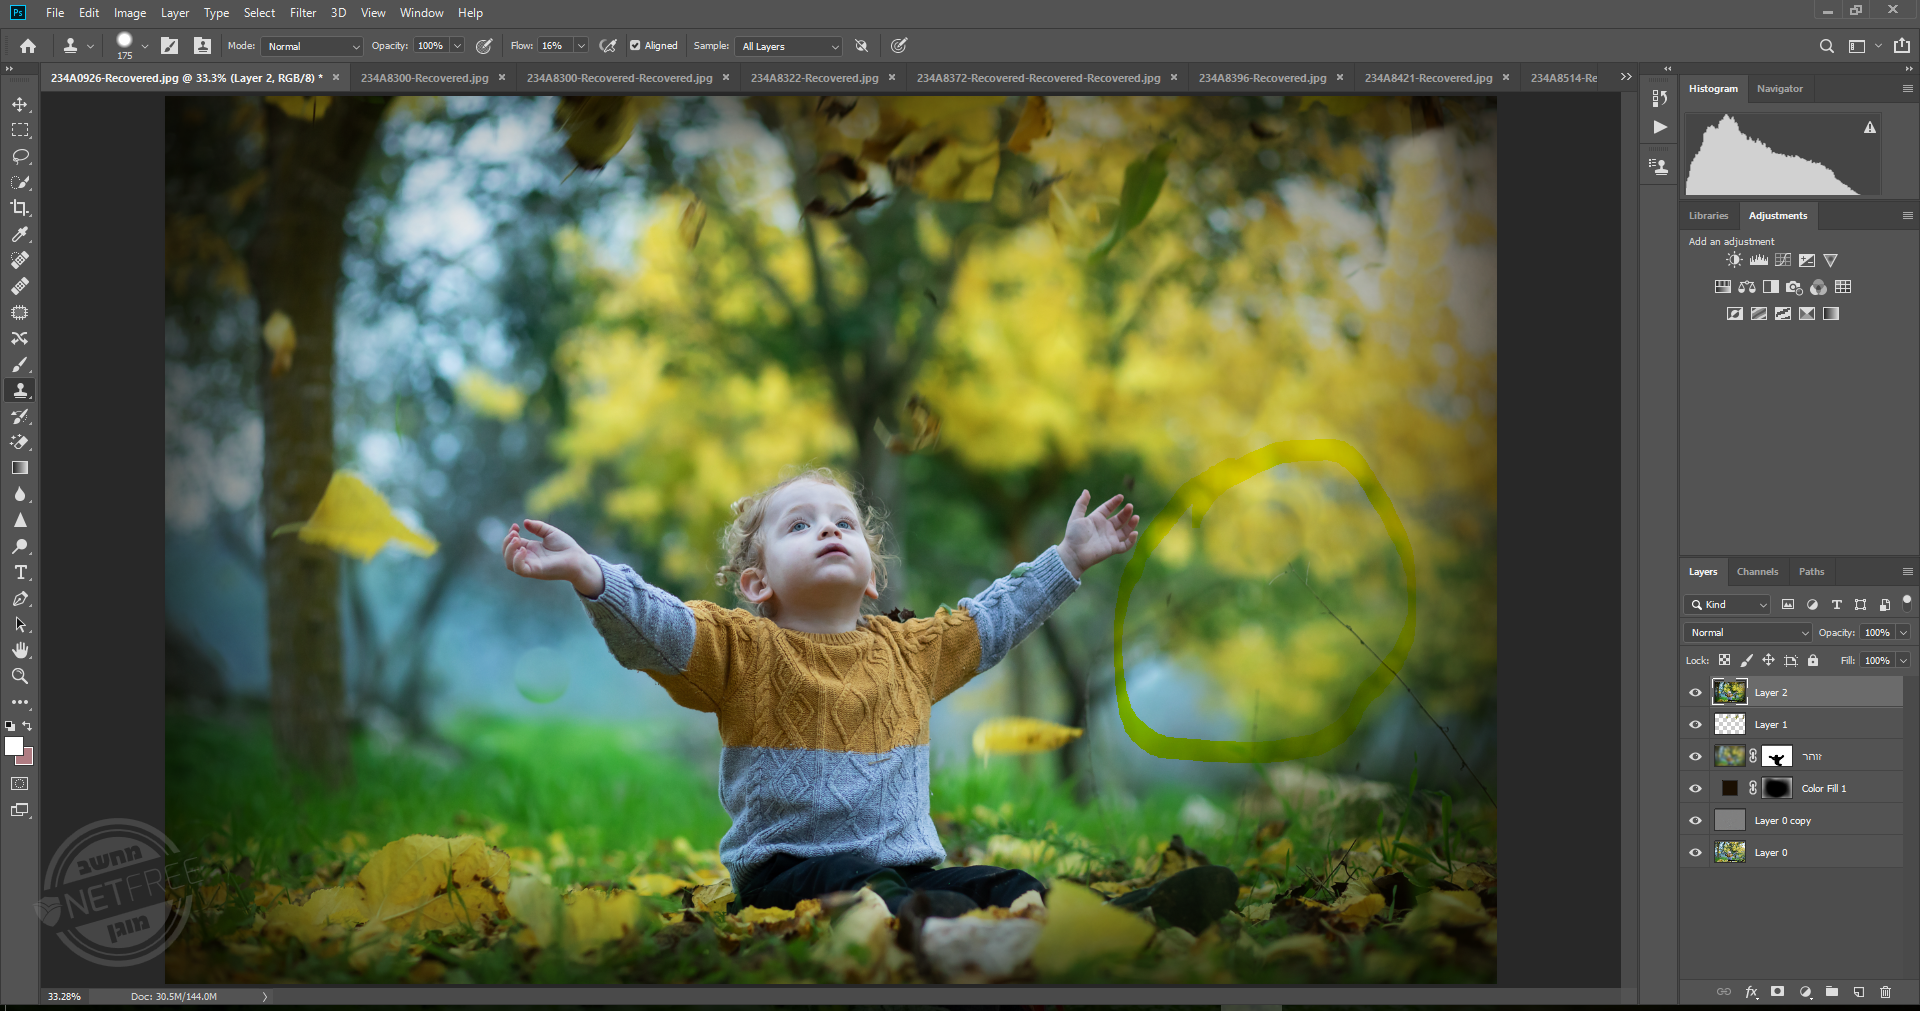Add a Levels adjustment
The image size is (1920, 1011).
pos(1758,260)
